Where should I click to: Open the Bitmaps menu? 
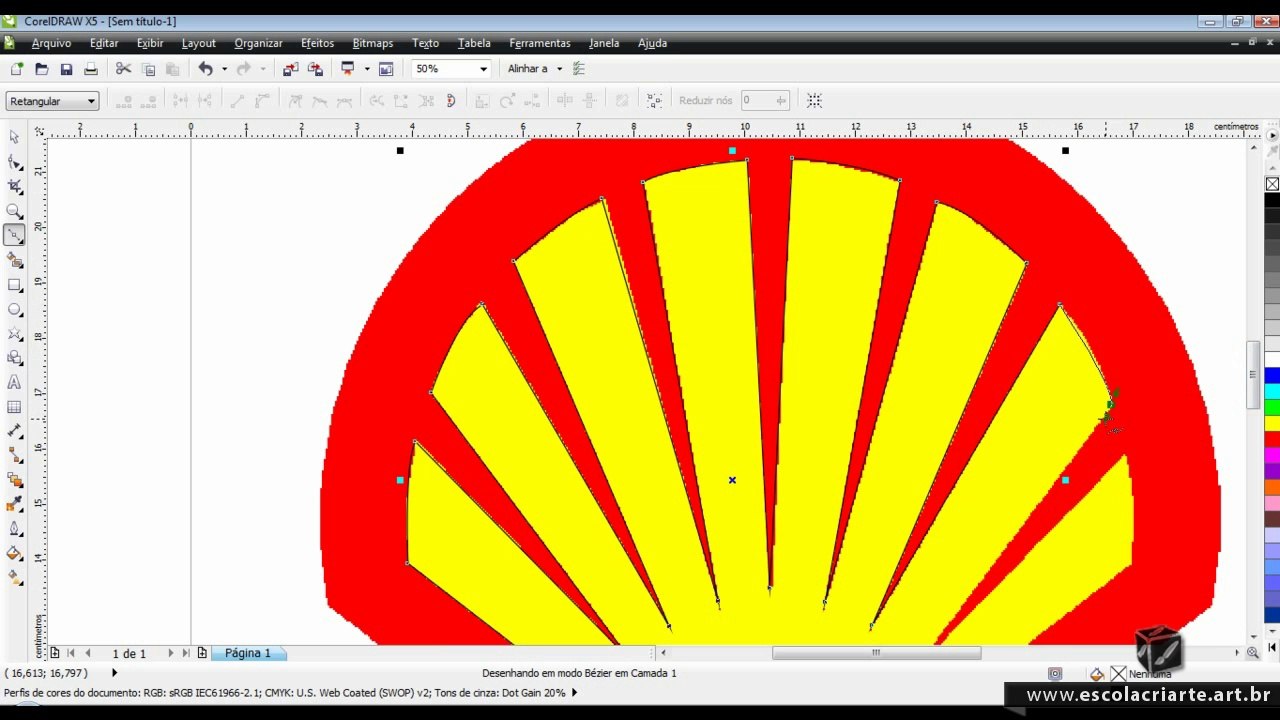click(372, 43)
